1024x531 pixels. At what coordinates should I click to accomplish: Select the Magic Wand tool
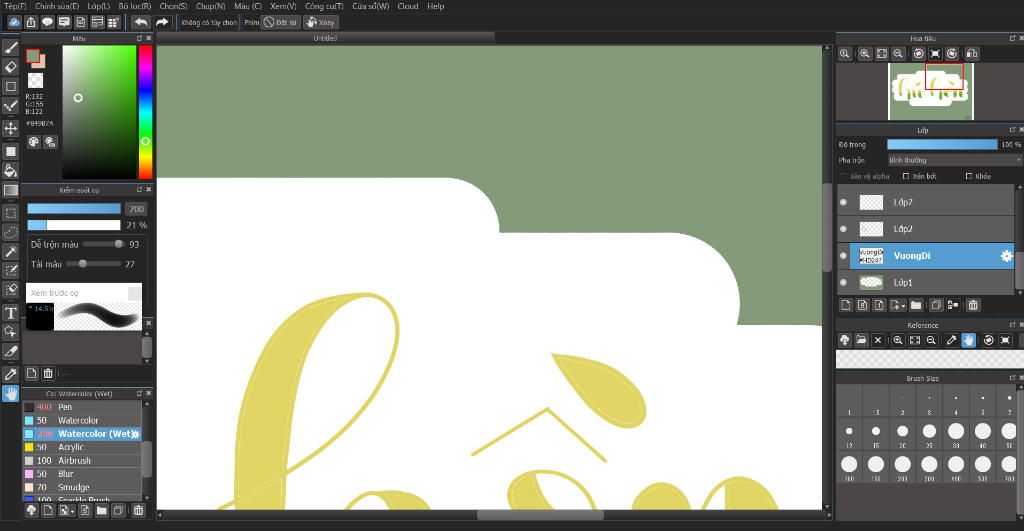[10, 251]
